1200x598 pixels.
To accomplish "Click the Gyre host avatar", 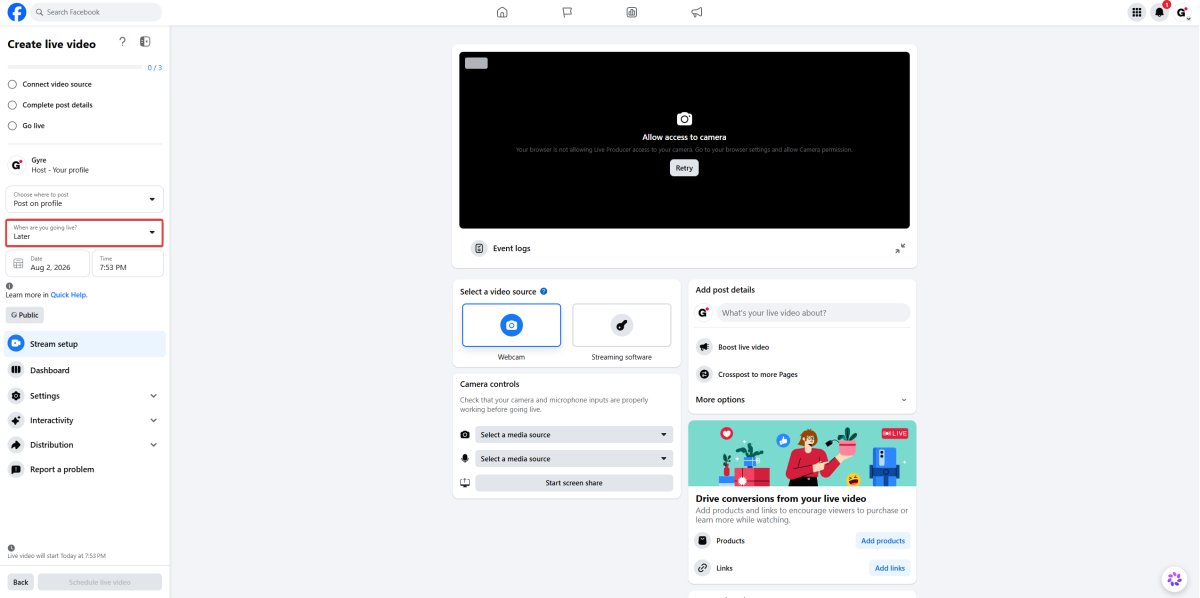I will (16, 165).
